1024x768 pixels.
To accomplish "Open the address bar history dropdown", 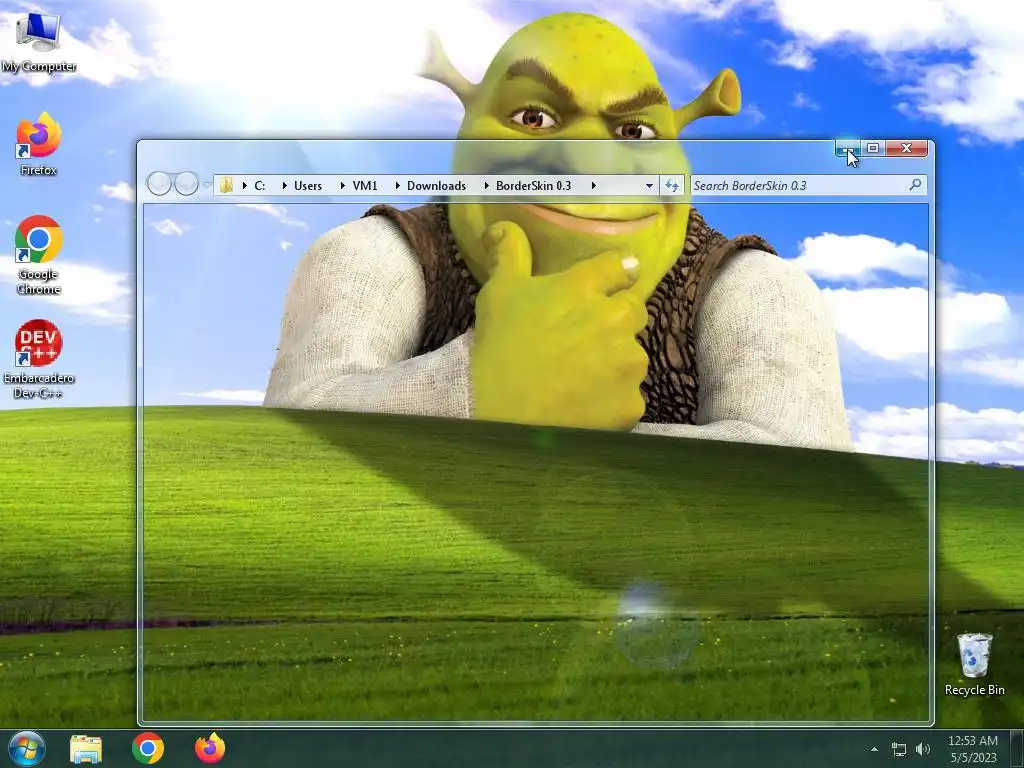I will pyautogui.click(x=648, y=185).
